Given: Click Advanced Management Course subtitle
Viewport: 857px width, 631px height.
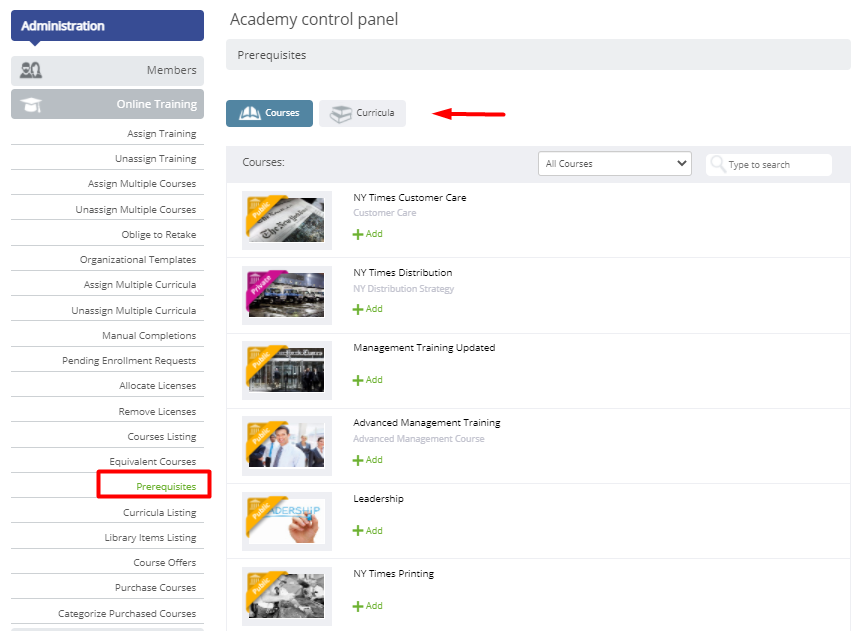Looking at the screenshot, I should coord(419,439).
